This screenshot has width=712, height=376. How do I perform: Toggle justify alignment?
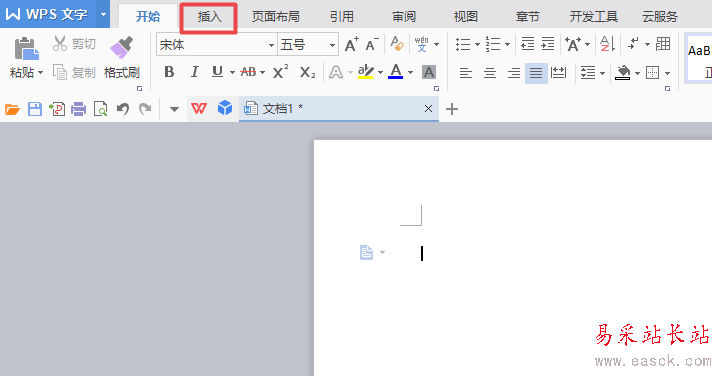[x=536, y=73]
